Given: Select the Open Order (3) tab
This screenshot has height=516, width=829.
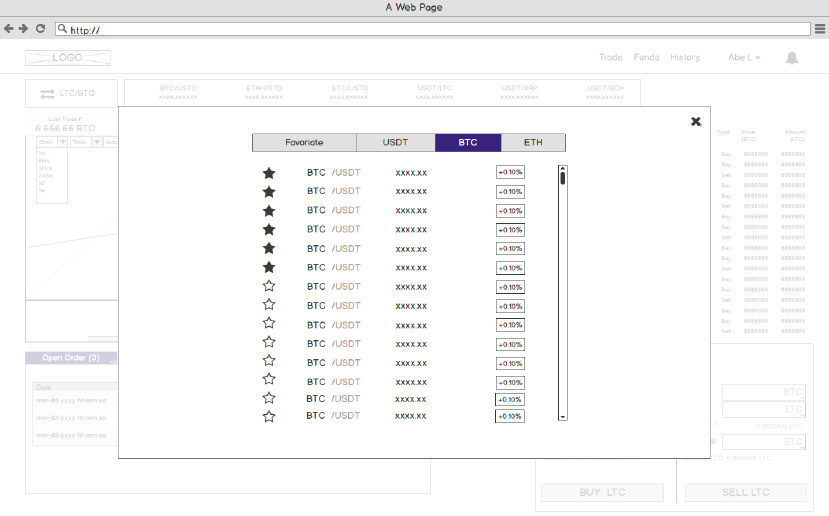Looking at the screenshot, I should (x=71, y=358).
